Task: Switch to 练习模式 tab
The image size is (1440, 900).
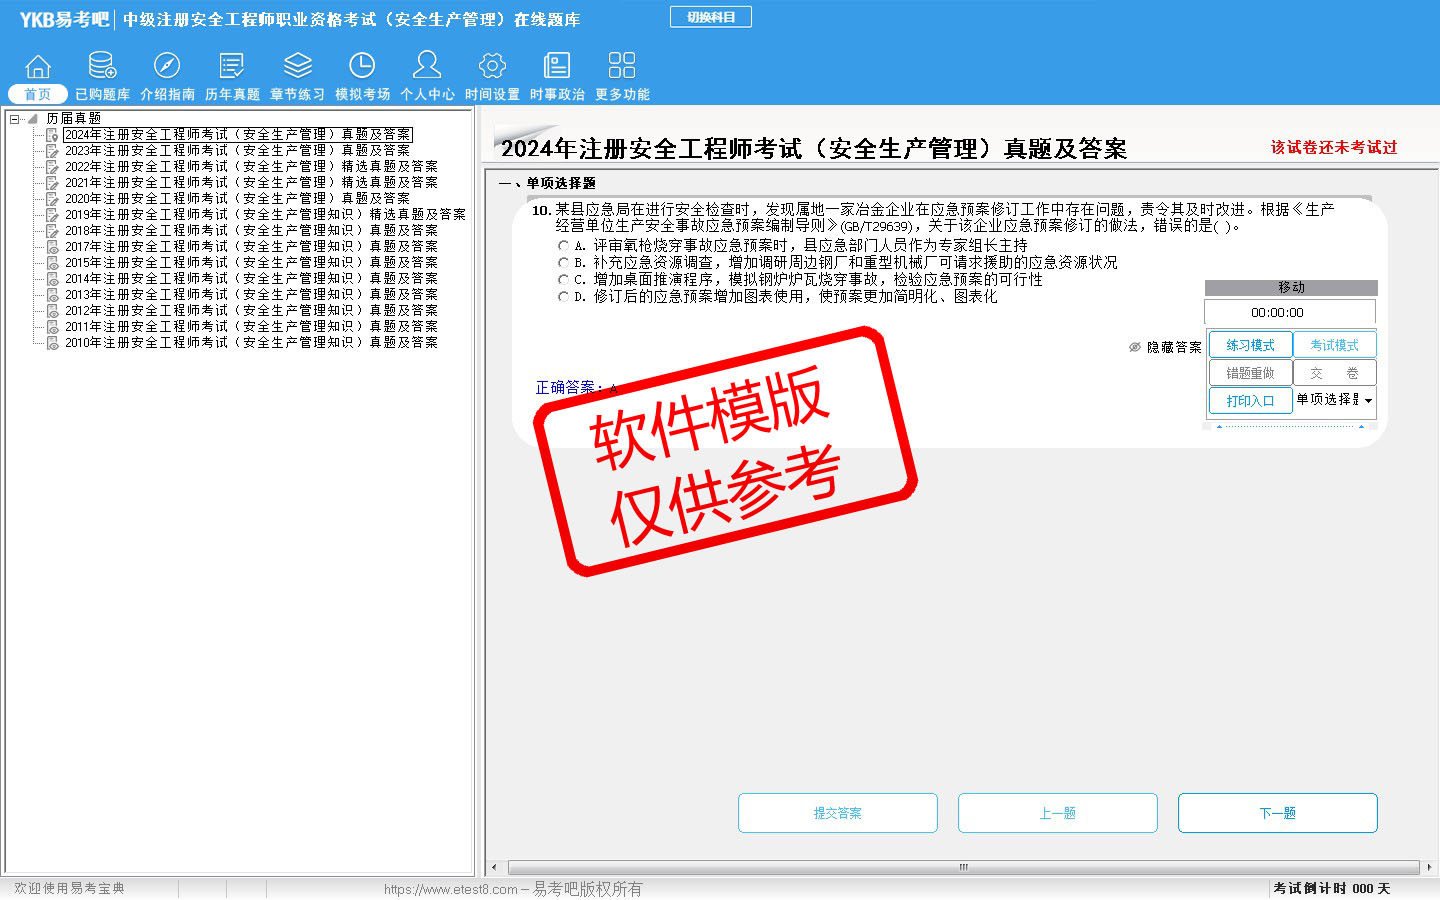Action: (1250, 345)
